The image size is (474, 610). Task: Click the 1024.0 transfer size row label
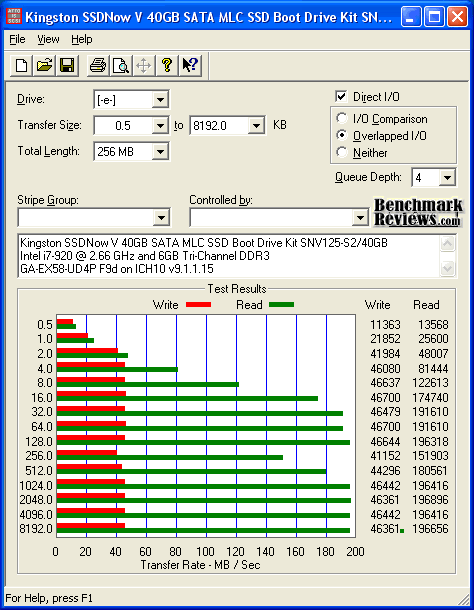[x=36, y=486]
